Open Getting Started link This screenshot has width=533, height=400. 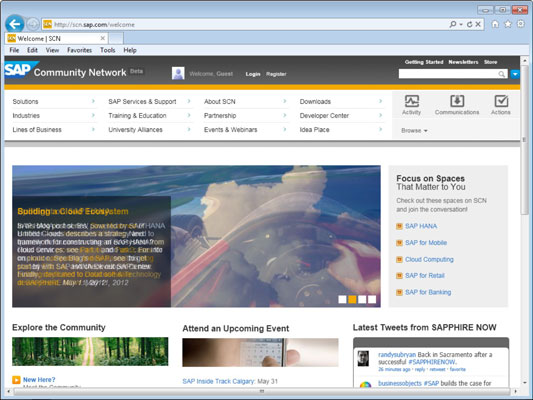(x=424, y=62)
